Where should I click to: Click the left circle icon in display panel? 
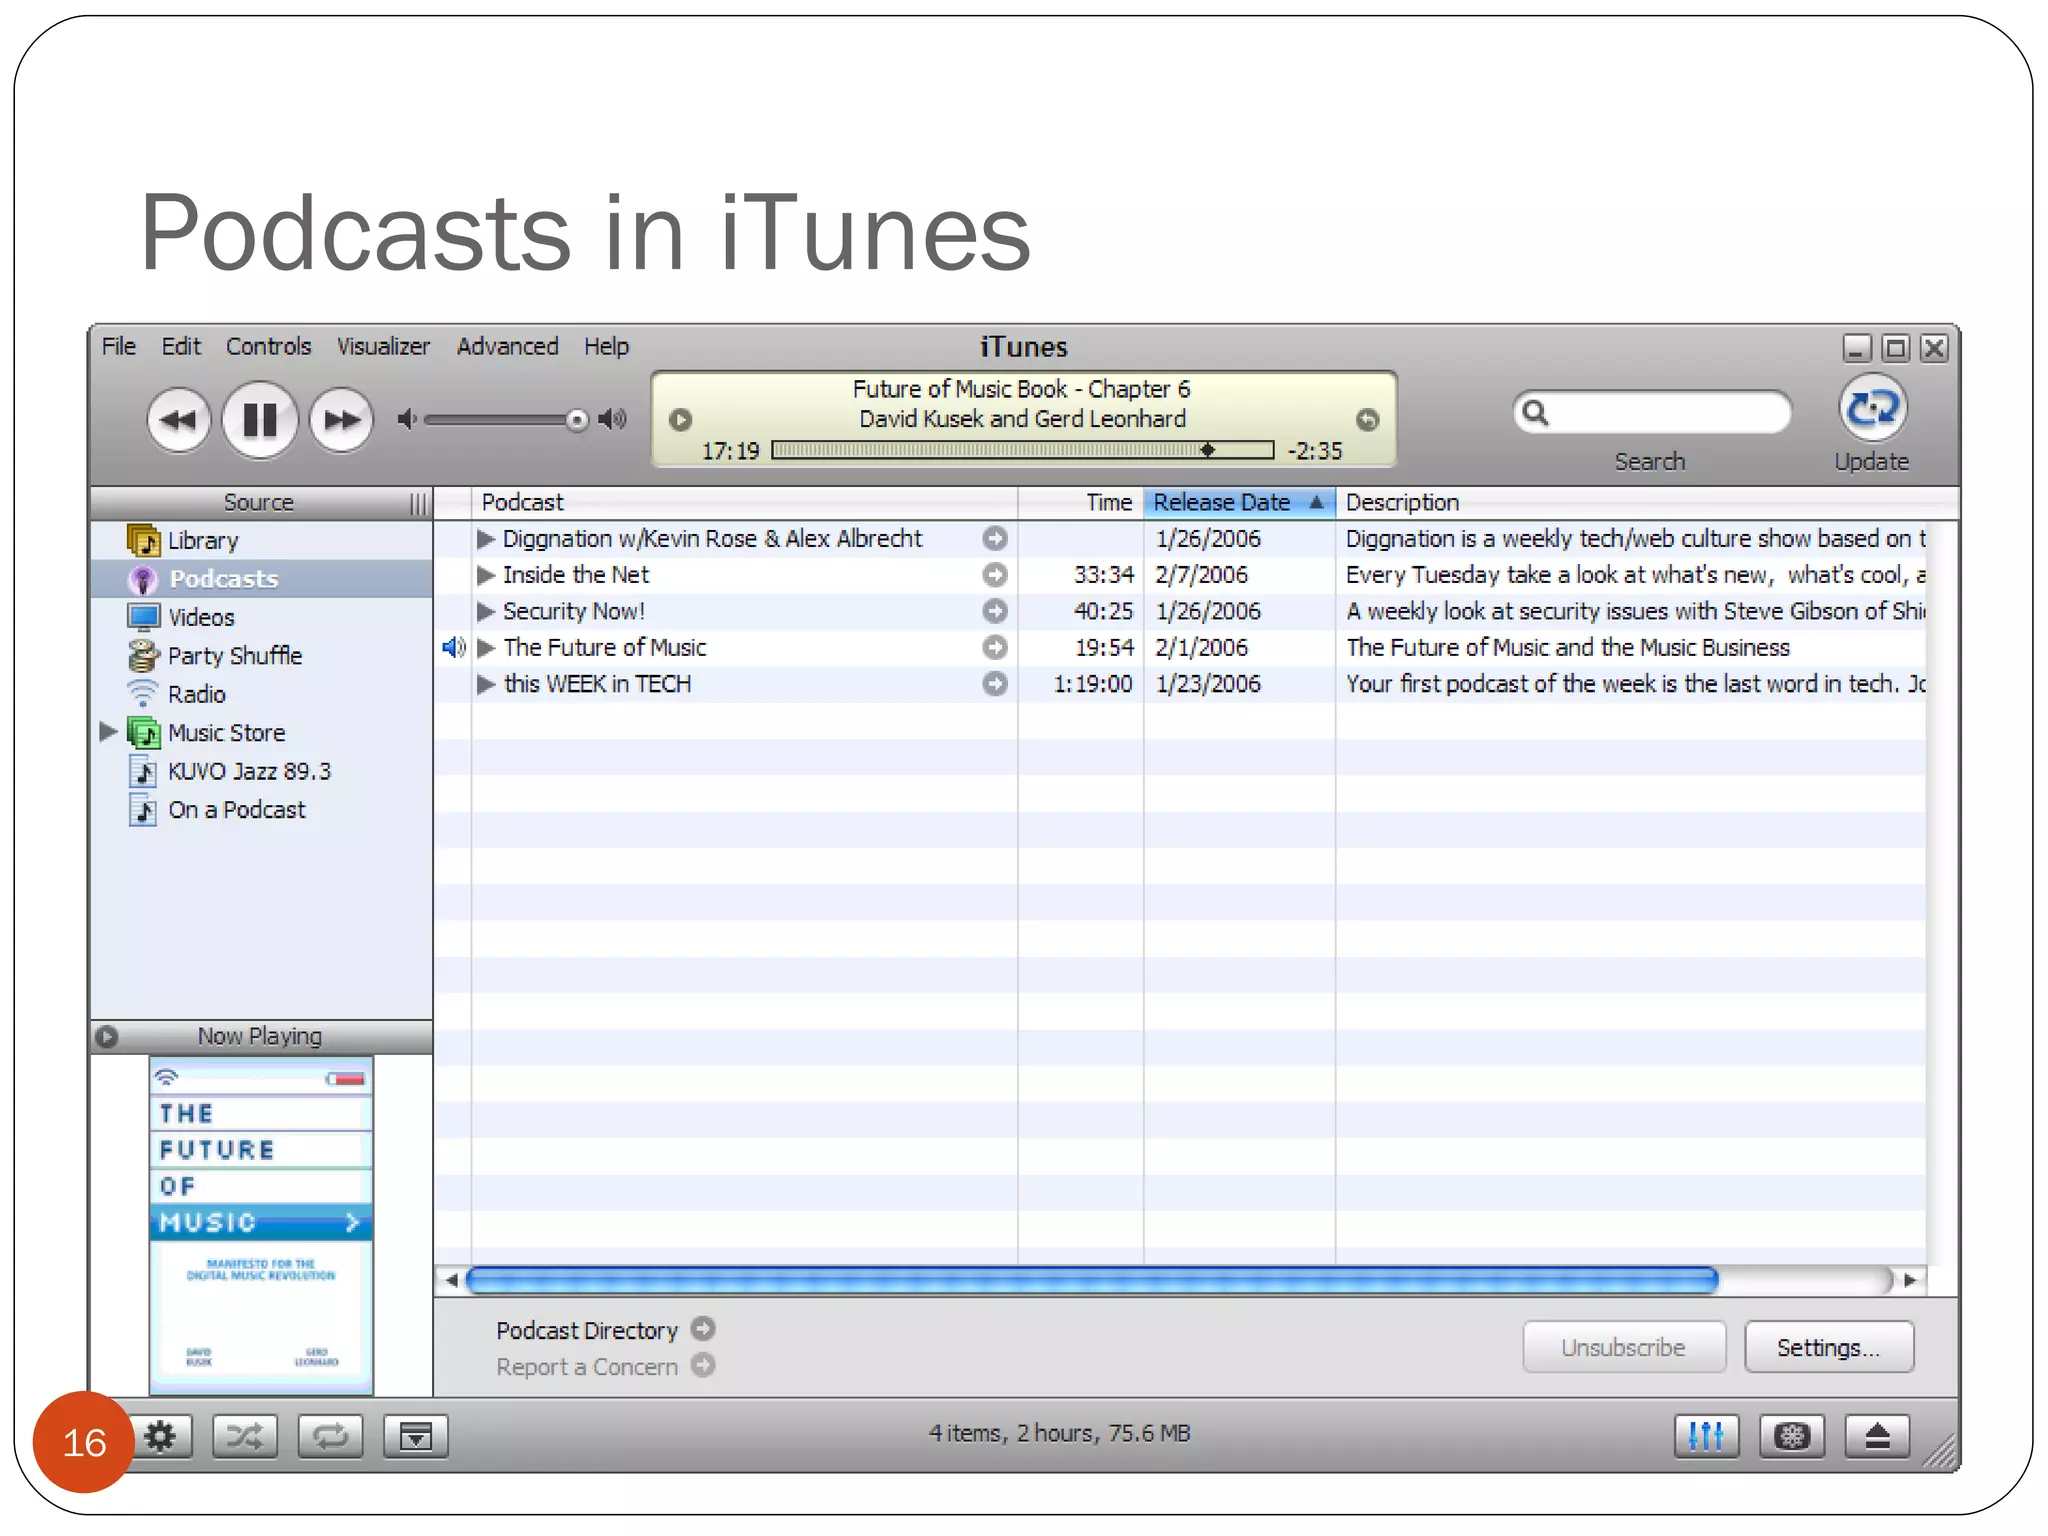pos(681,420)
